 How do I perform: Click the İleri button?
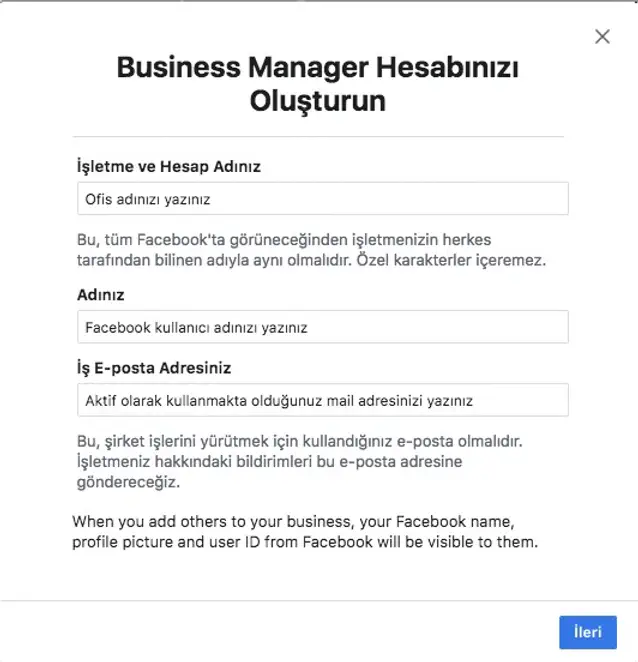(588, 632)
